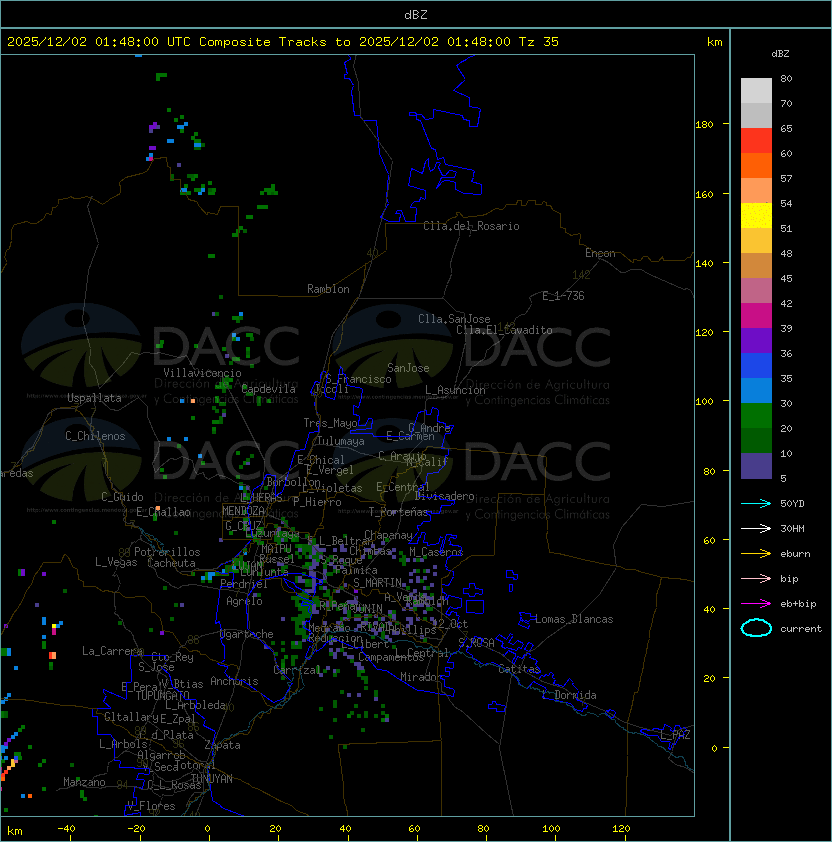Select the red swatch between 65 and 60 dBZ
832x842 pixels.
click(x=756, y=141)
